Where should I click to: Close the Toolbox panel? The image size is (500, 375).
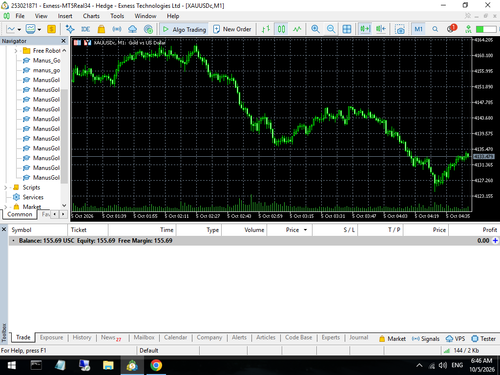coord(4,229)
